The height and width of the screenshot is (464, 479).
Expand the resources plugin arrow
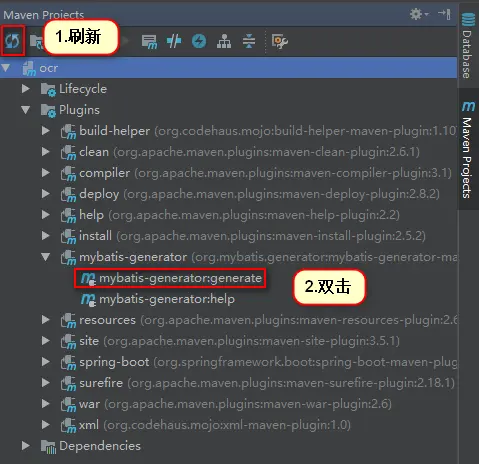pos(46,320)
